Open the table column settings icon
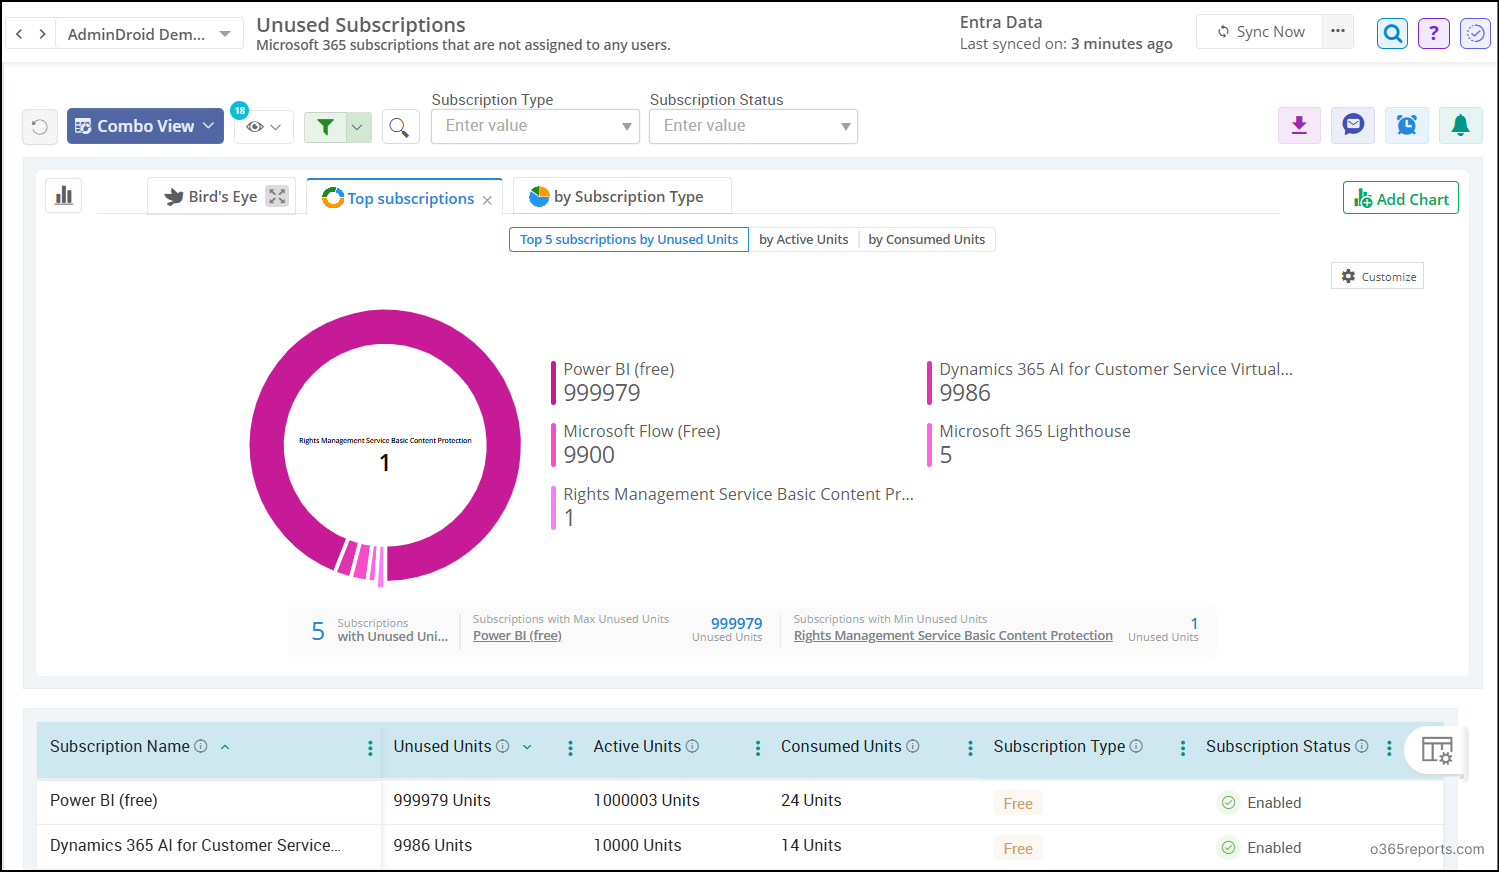The image size is (1499, 872). click(x=1437, y=750)
